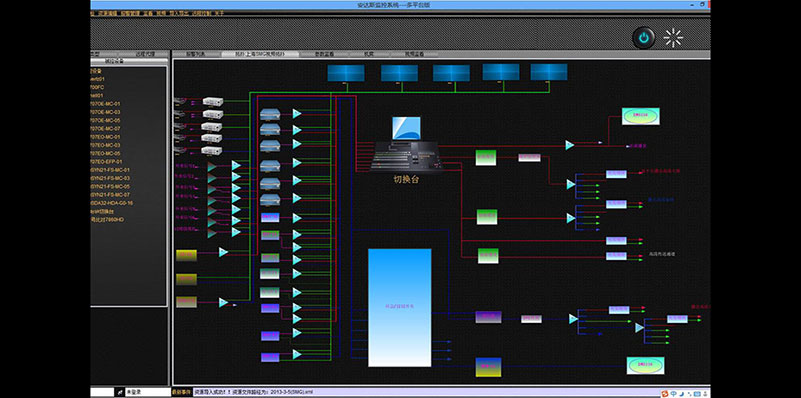Image resolution: width=801 pixels, height=398 pixels.
Task: Click the 未登录 login status field
Action: tap(148, 392)
